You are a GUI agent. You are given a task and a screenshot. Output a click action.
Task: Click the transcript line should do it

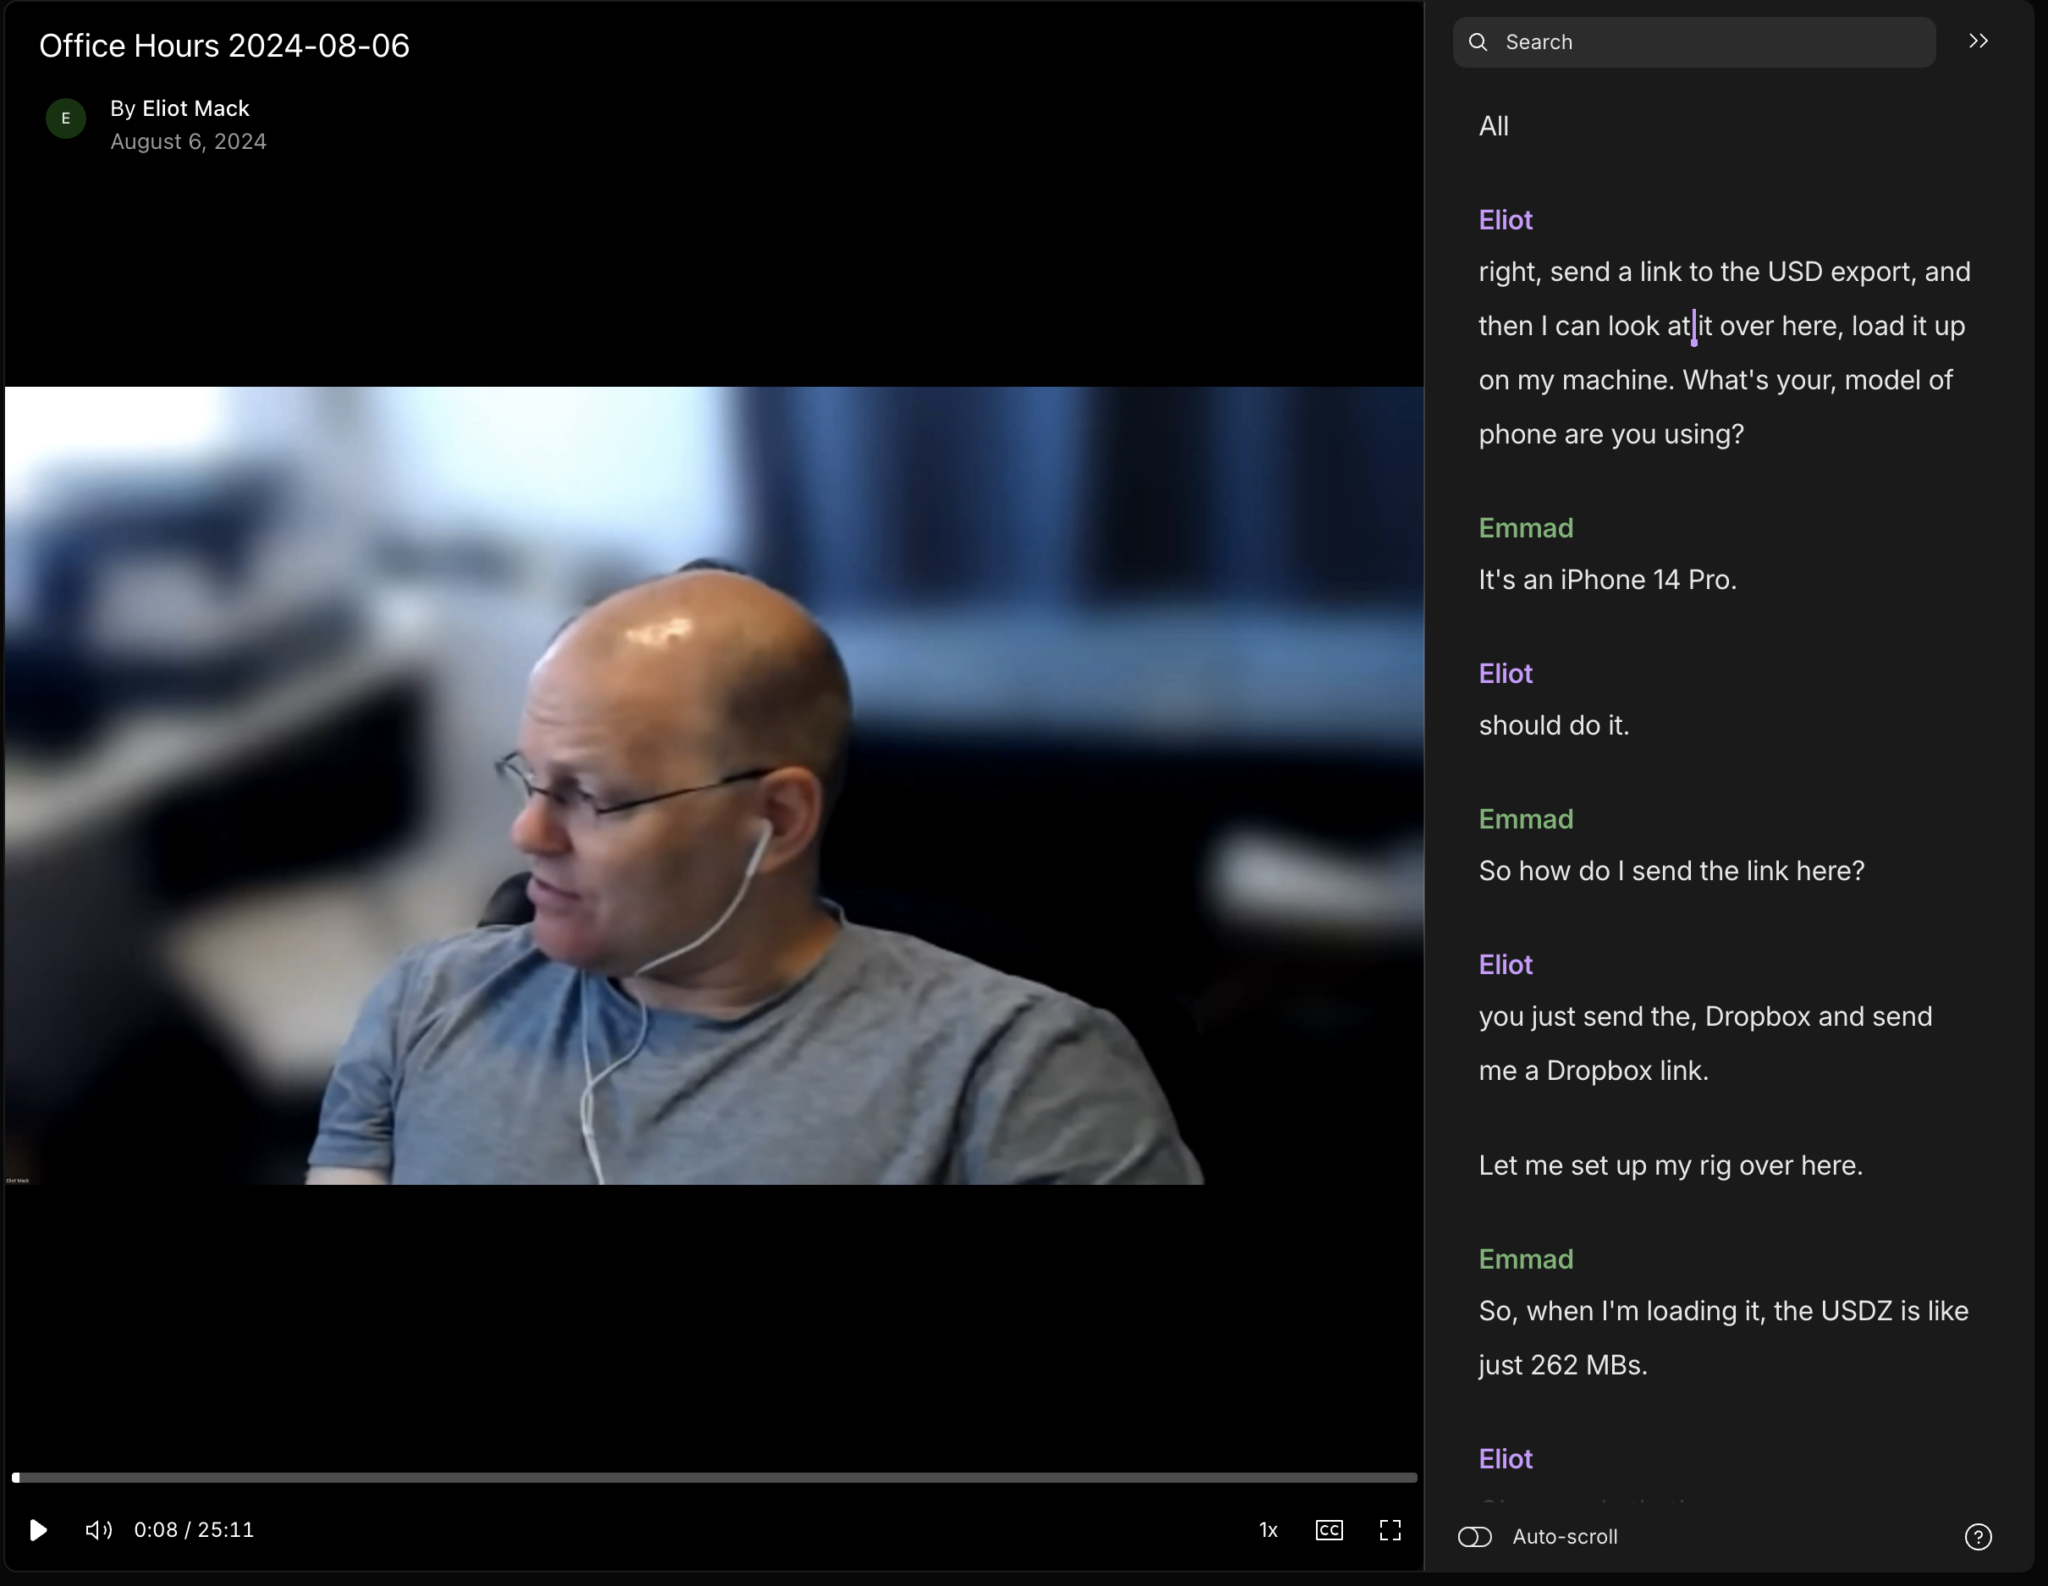[x=1552, y=724]
